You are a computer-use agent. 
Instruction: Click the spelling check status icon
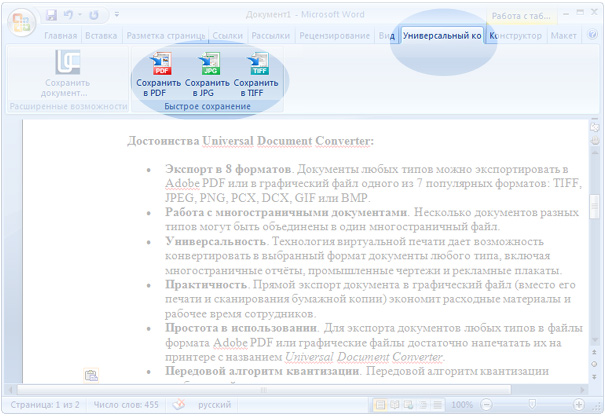(179, 404)
